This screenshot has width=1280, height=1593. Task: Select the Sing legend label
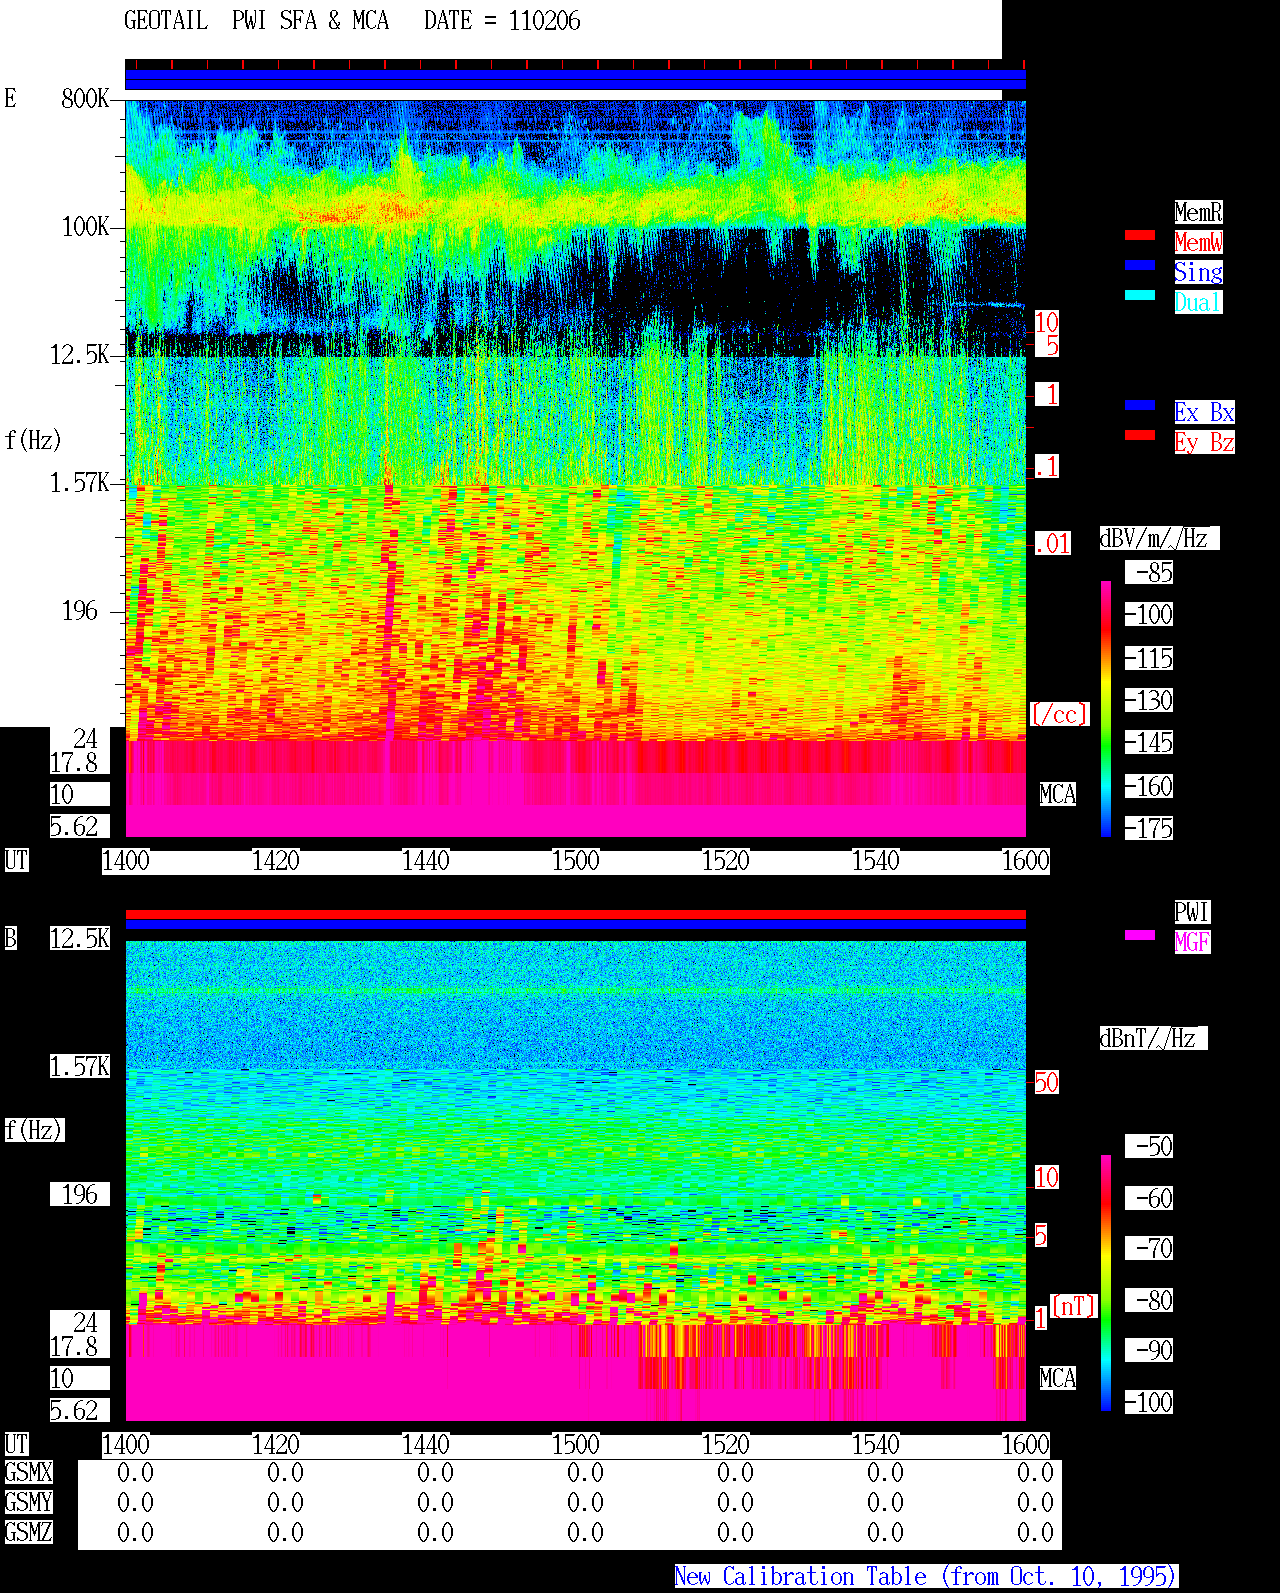(x=1198, y=272)
